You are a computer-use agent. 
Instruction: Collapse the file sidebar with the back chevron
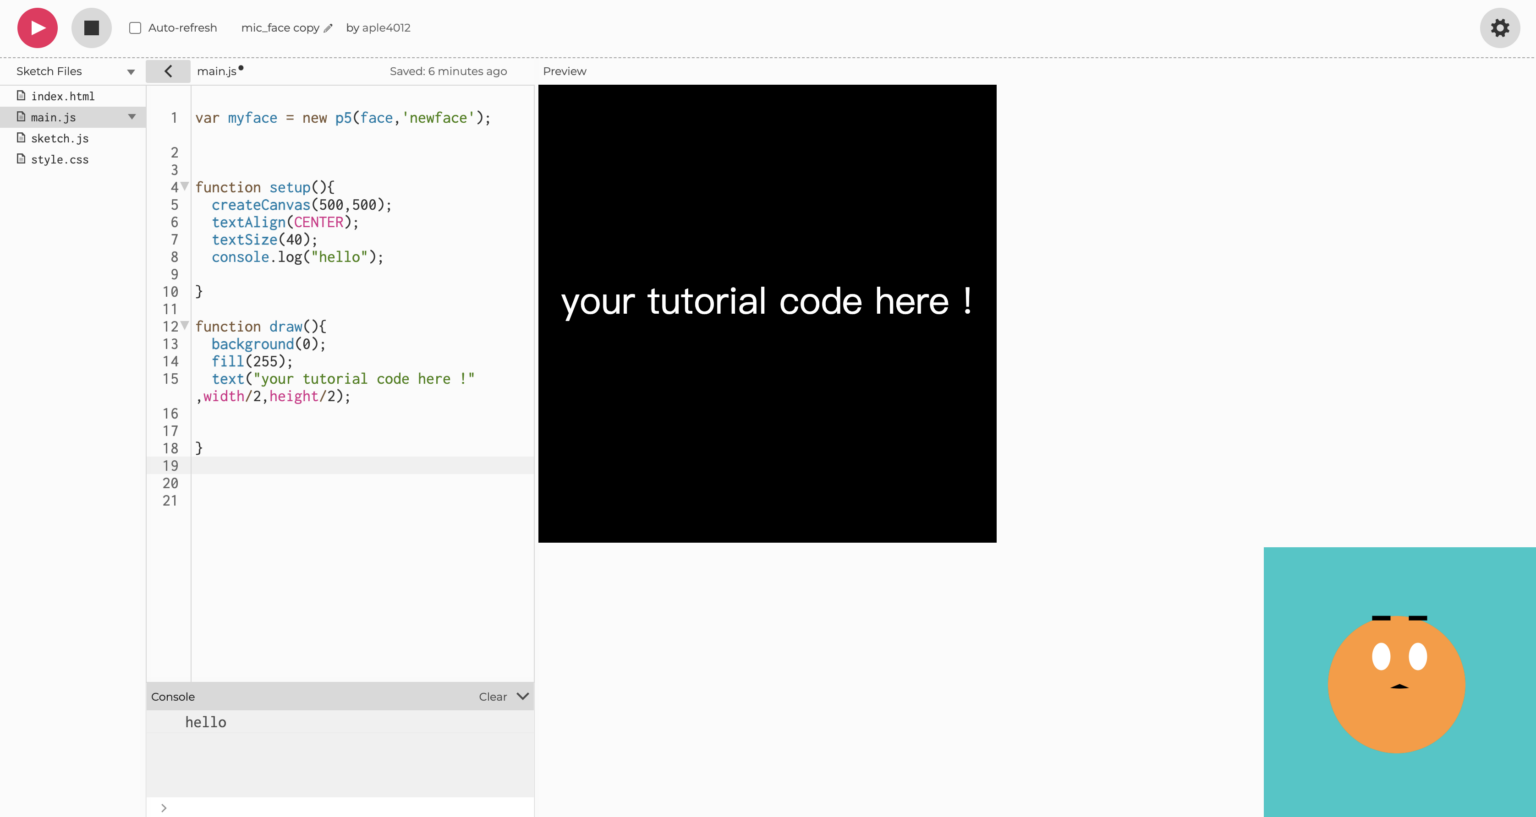[x=168, y=71]
